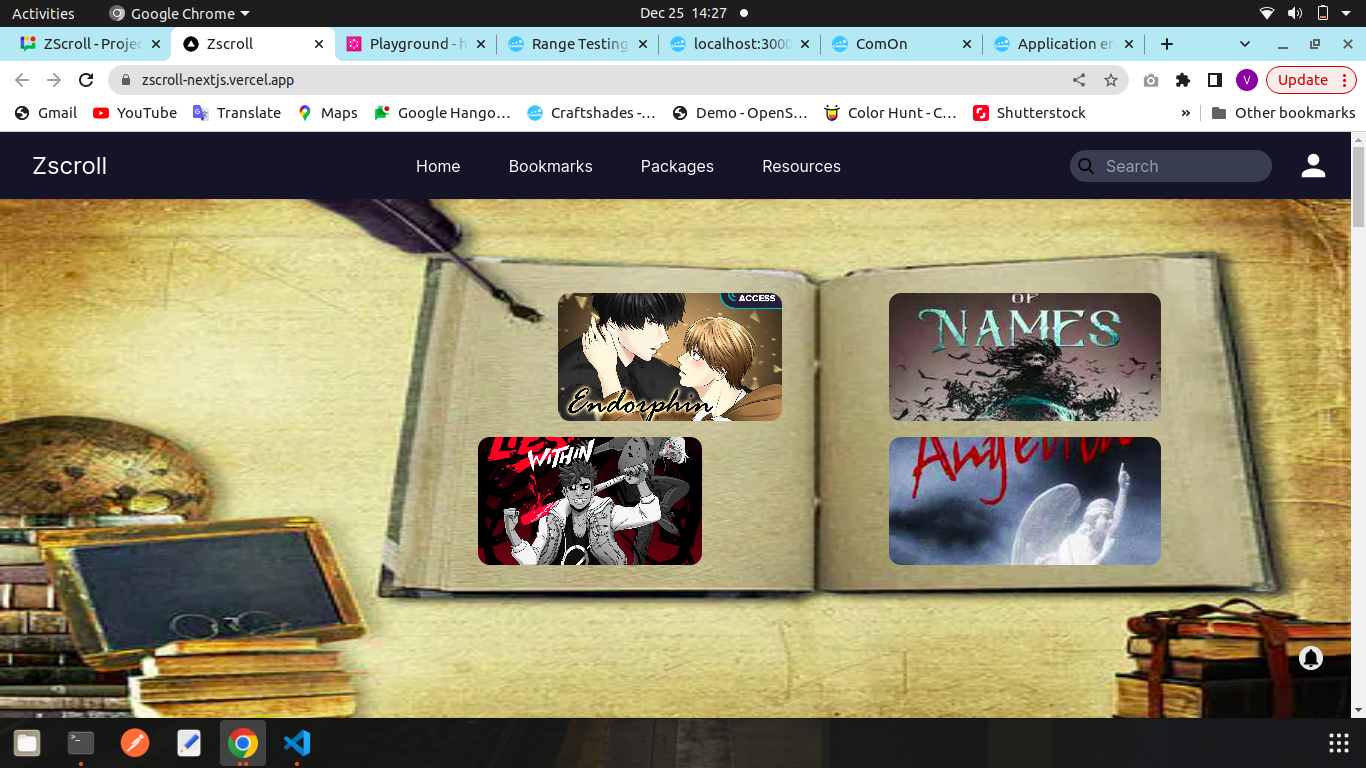1366x768 pixels.
Task: Click the notification bell icon
Action: [x=1310, y=658]
